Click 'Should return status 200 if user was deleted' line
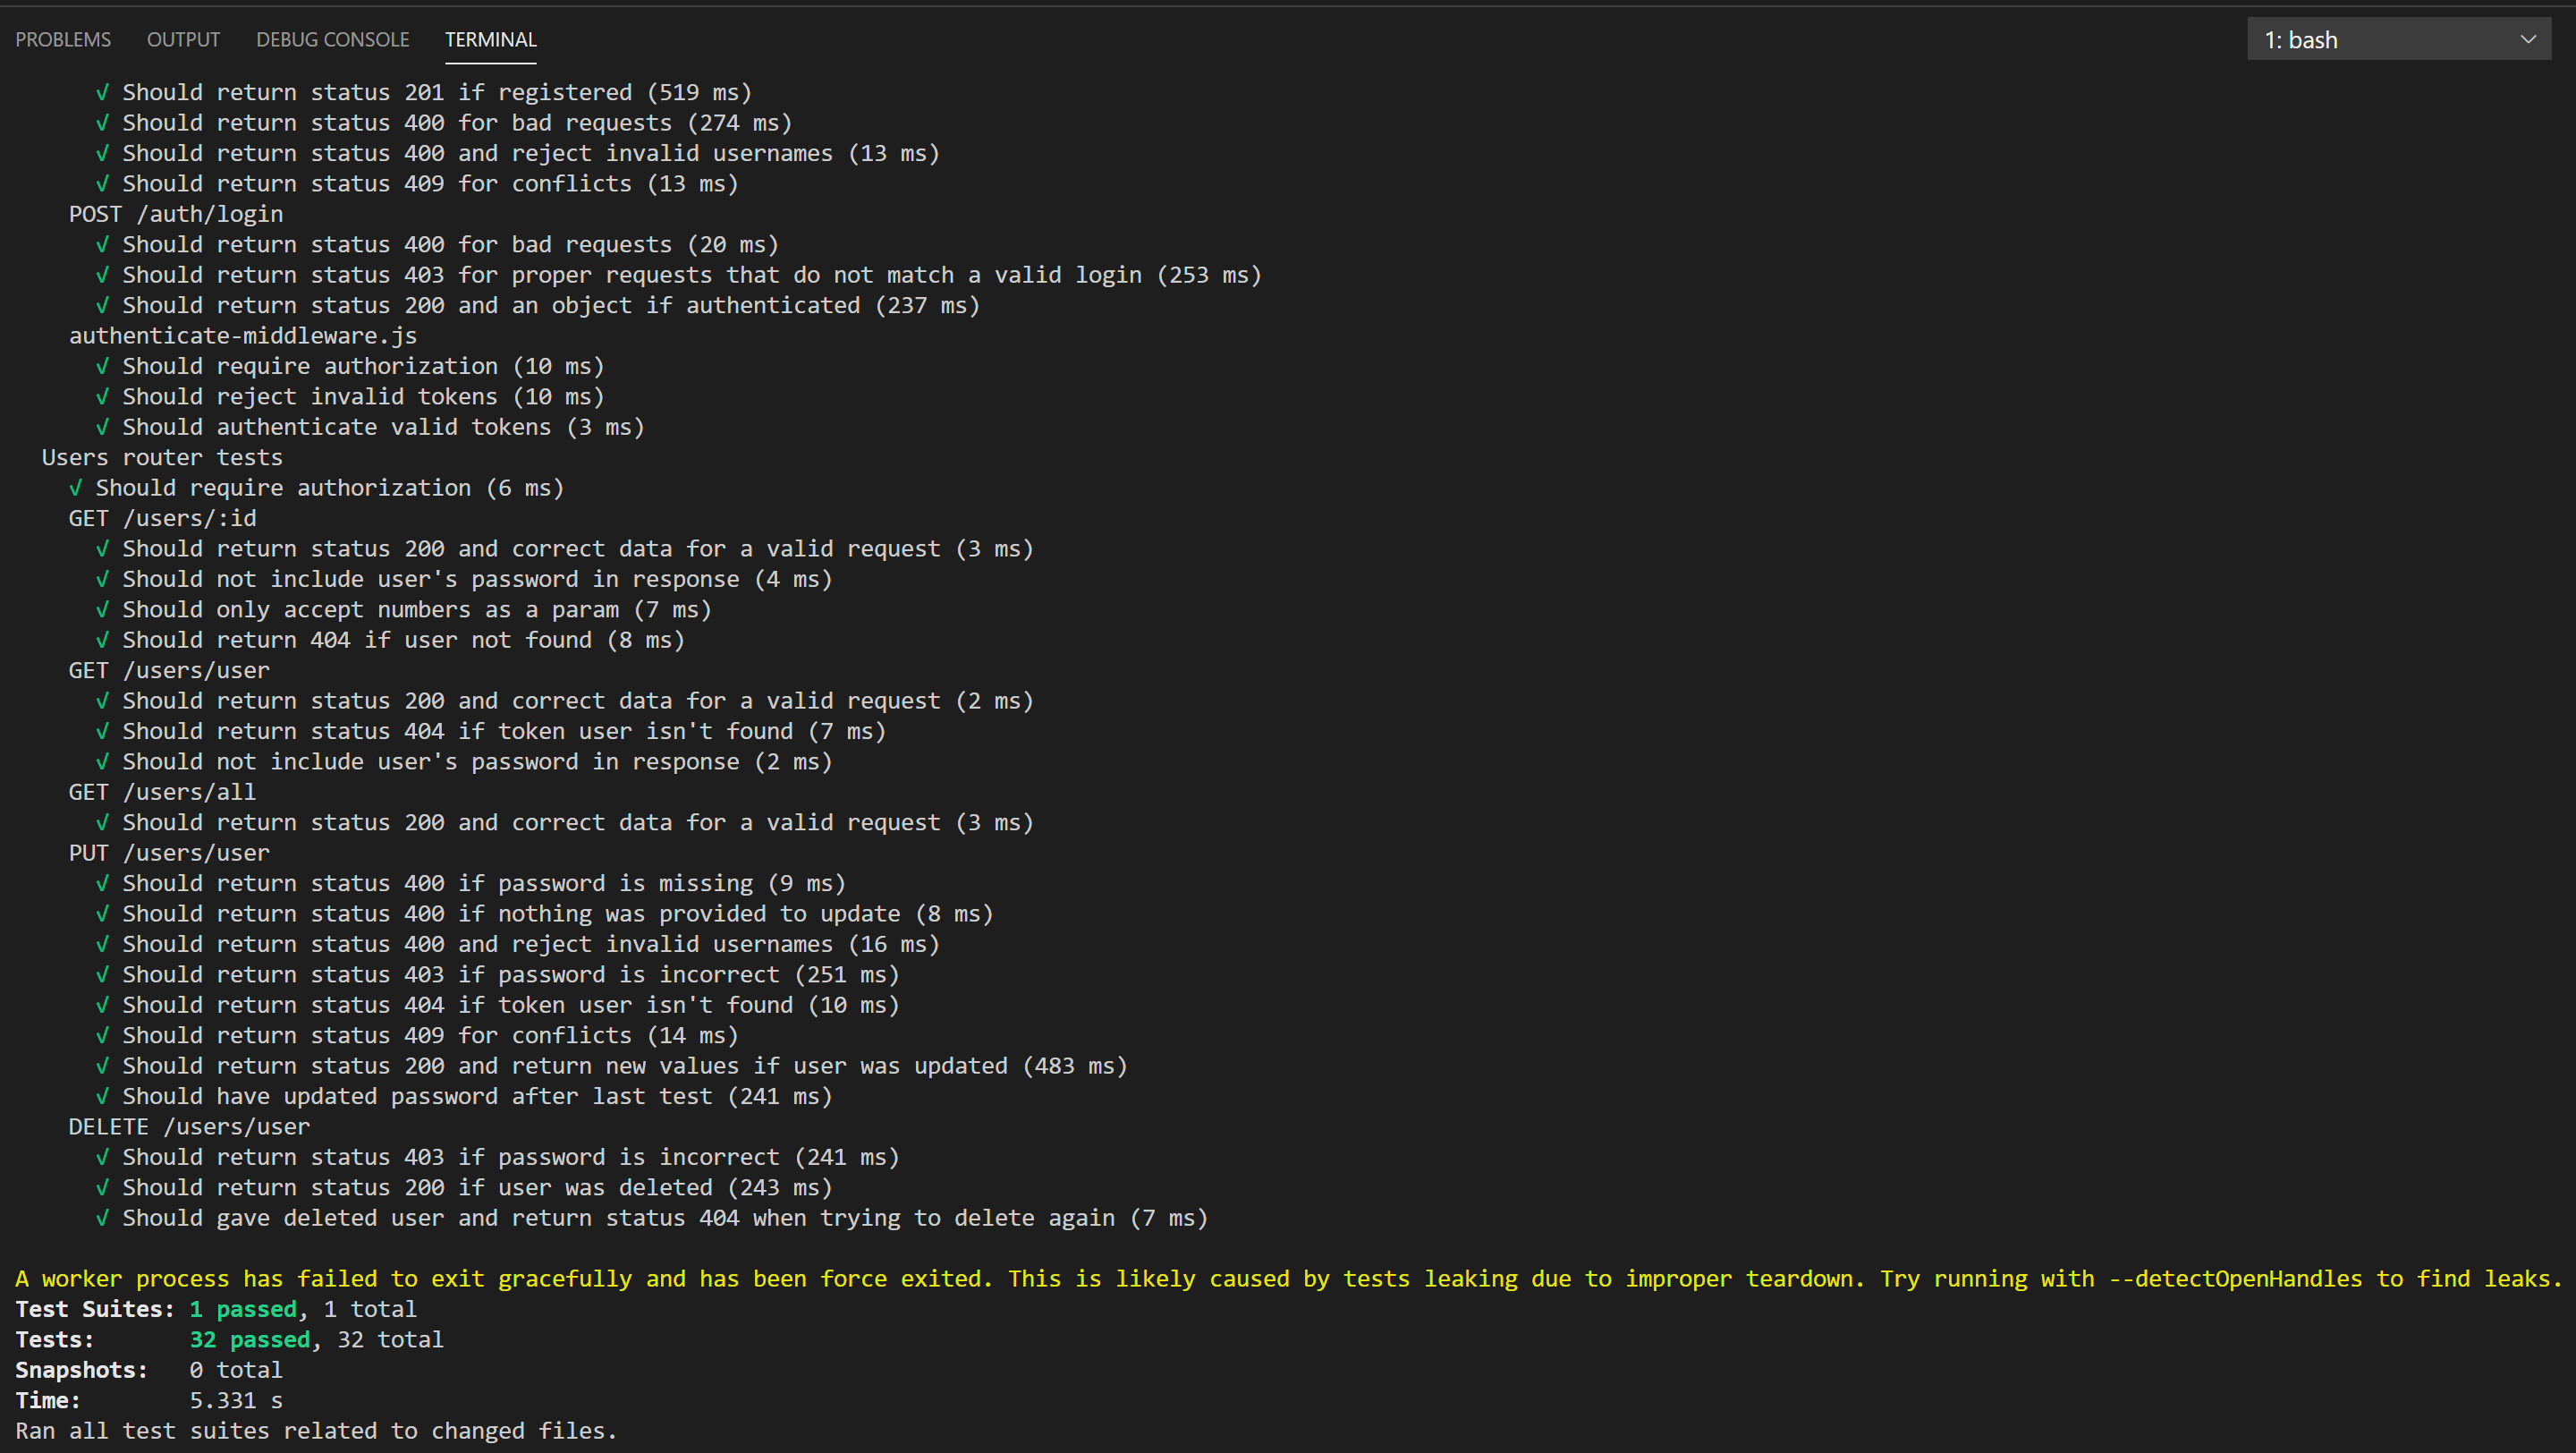 point(464,1188)
